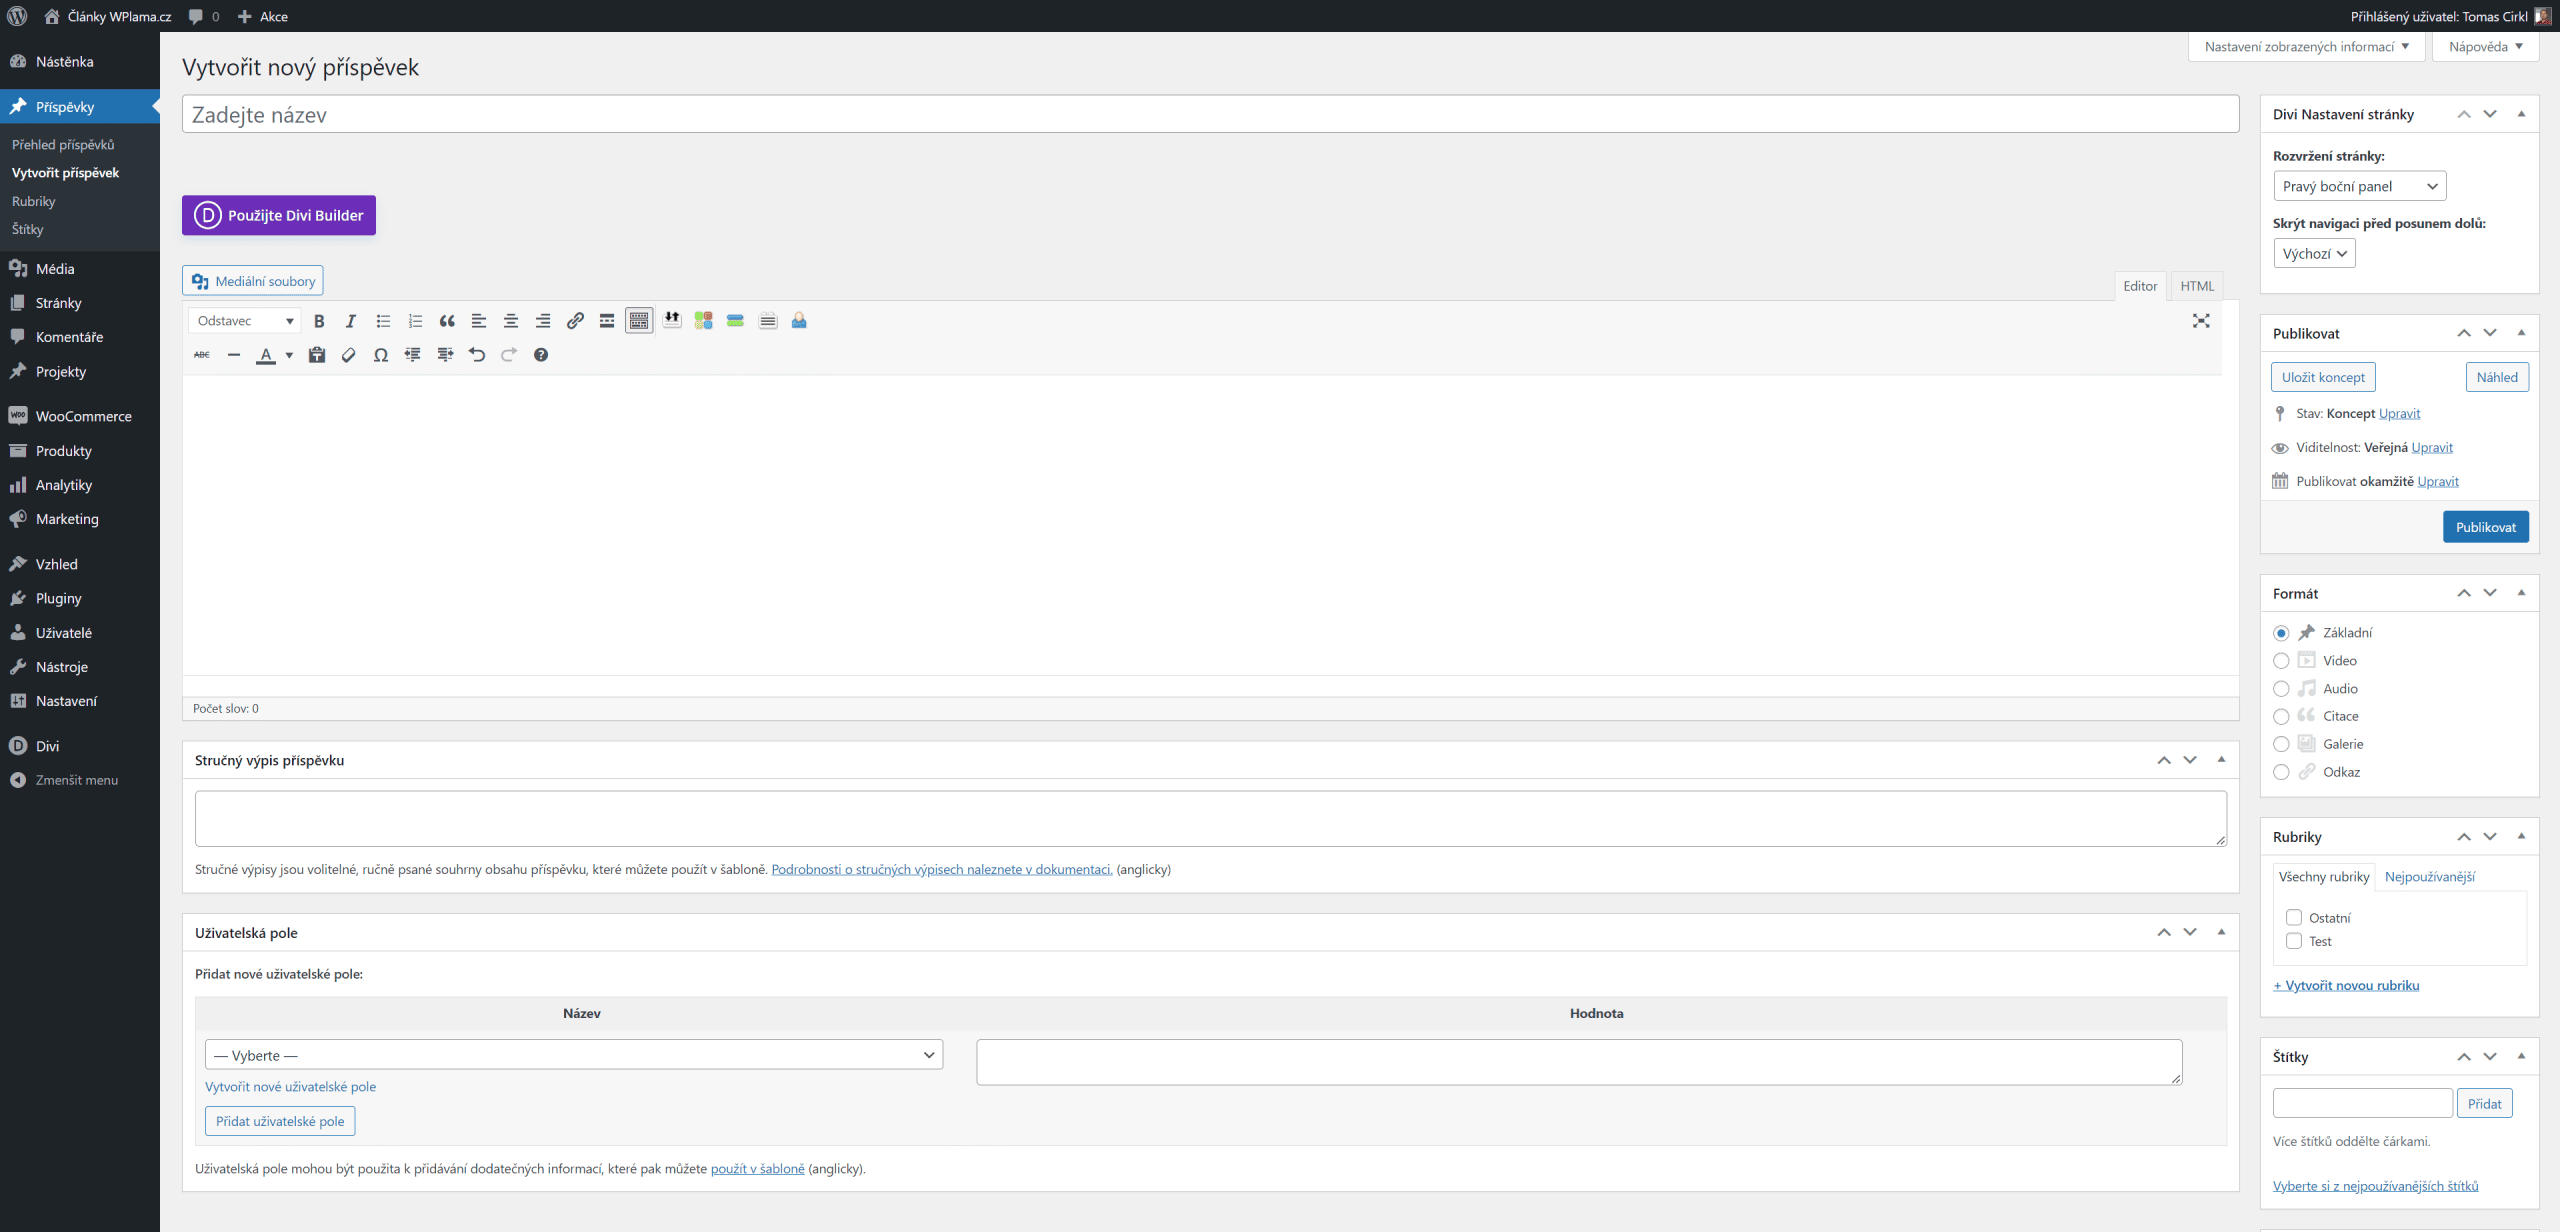Open the Divi admin menu
Screen dimensions: 2560x1232
click(x=80, y=746)
